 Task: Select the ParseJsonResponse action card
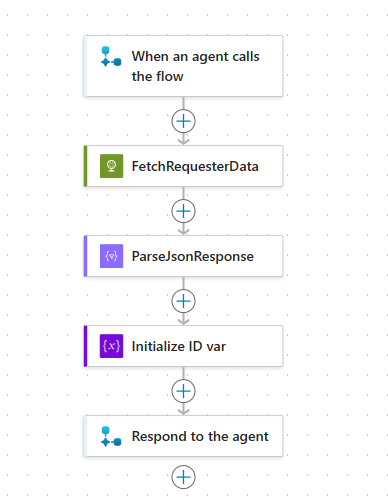pyautogui.click(x=183, y=256)
